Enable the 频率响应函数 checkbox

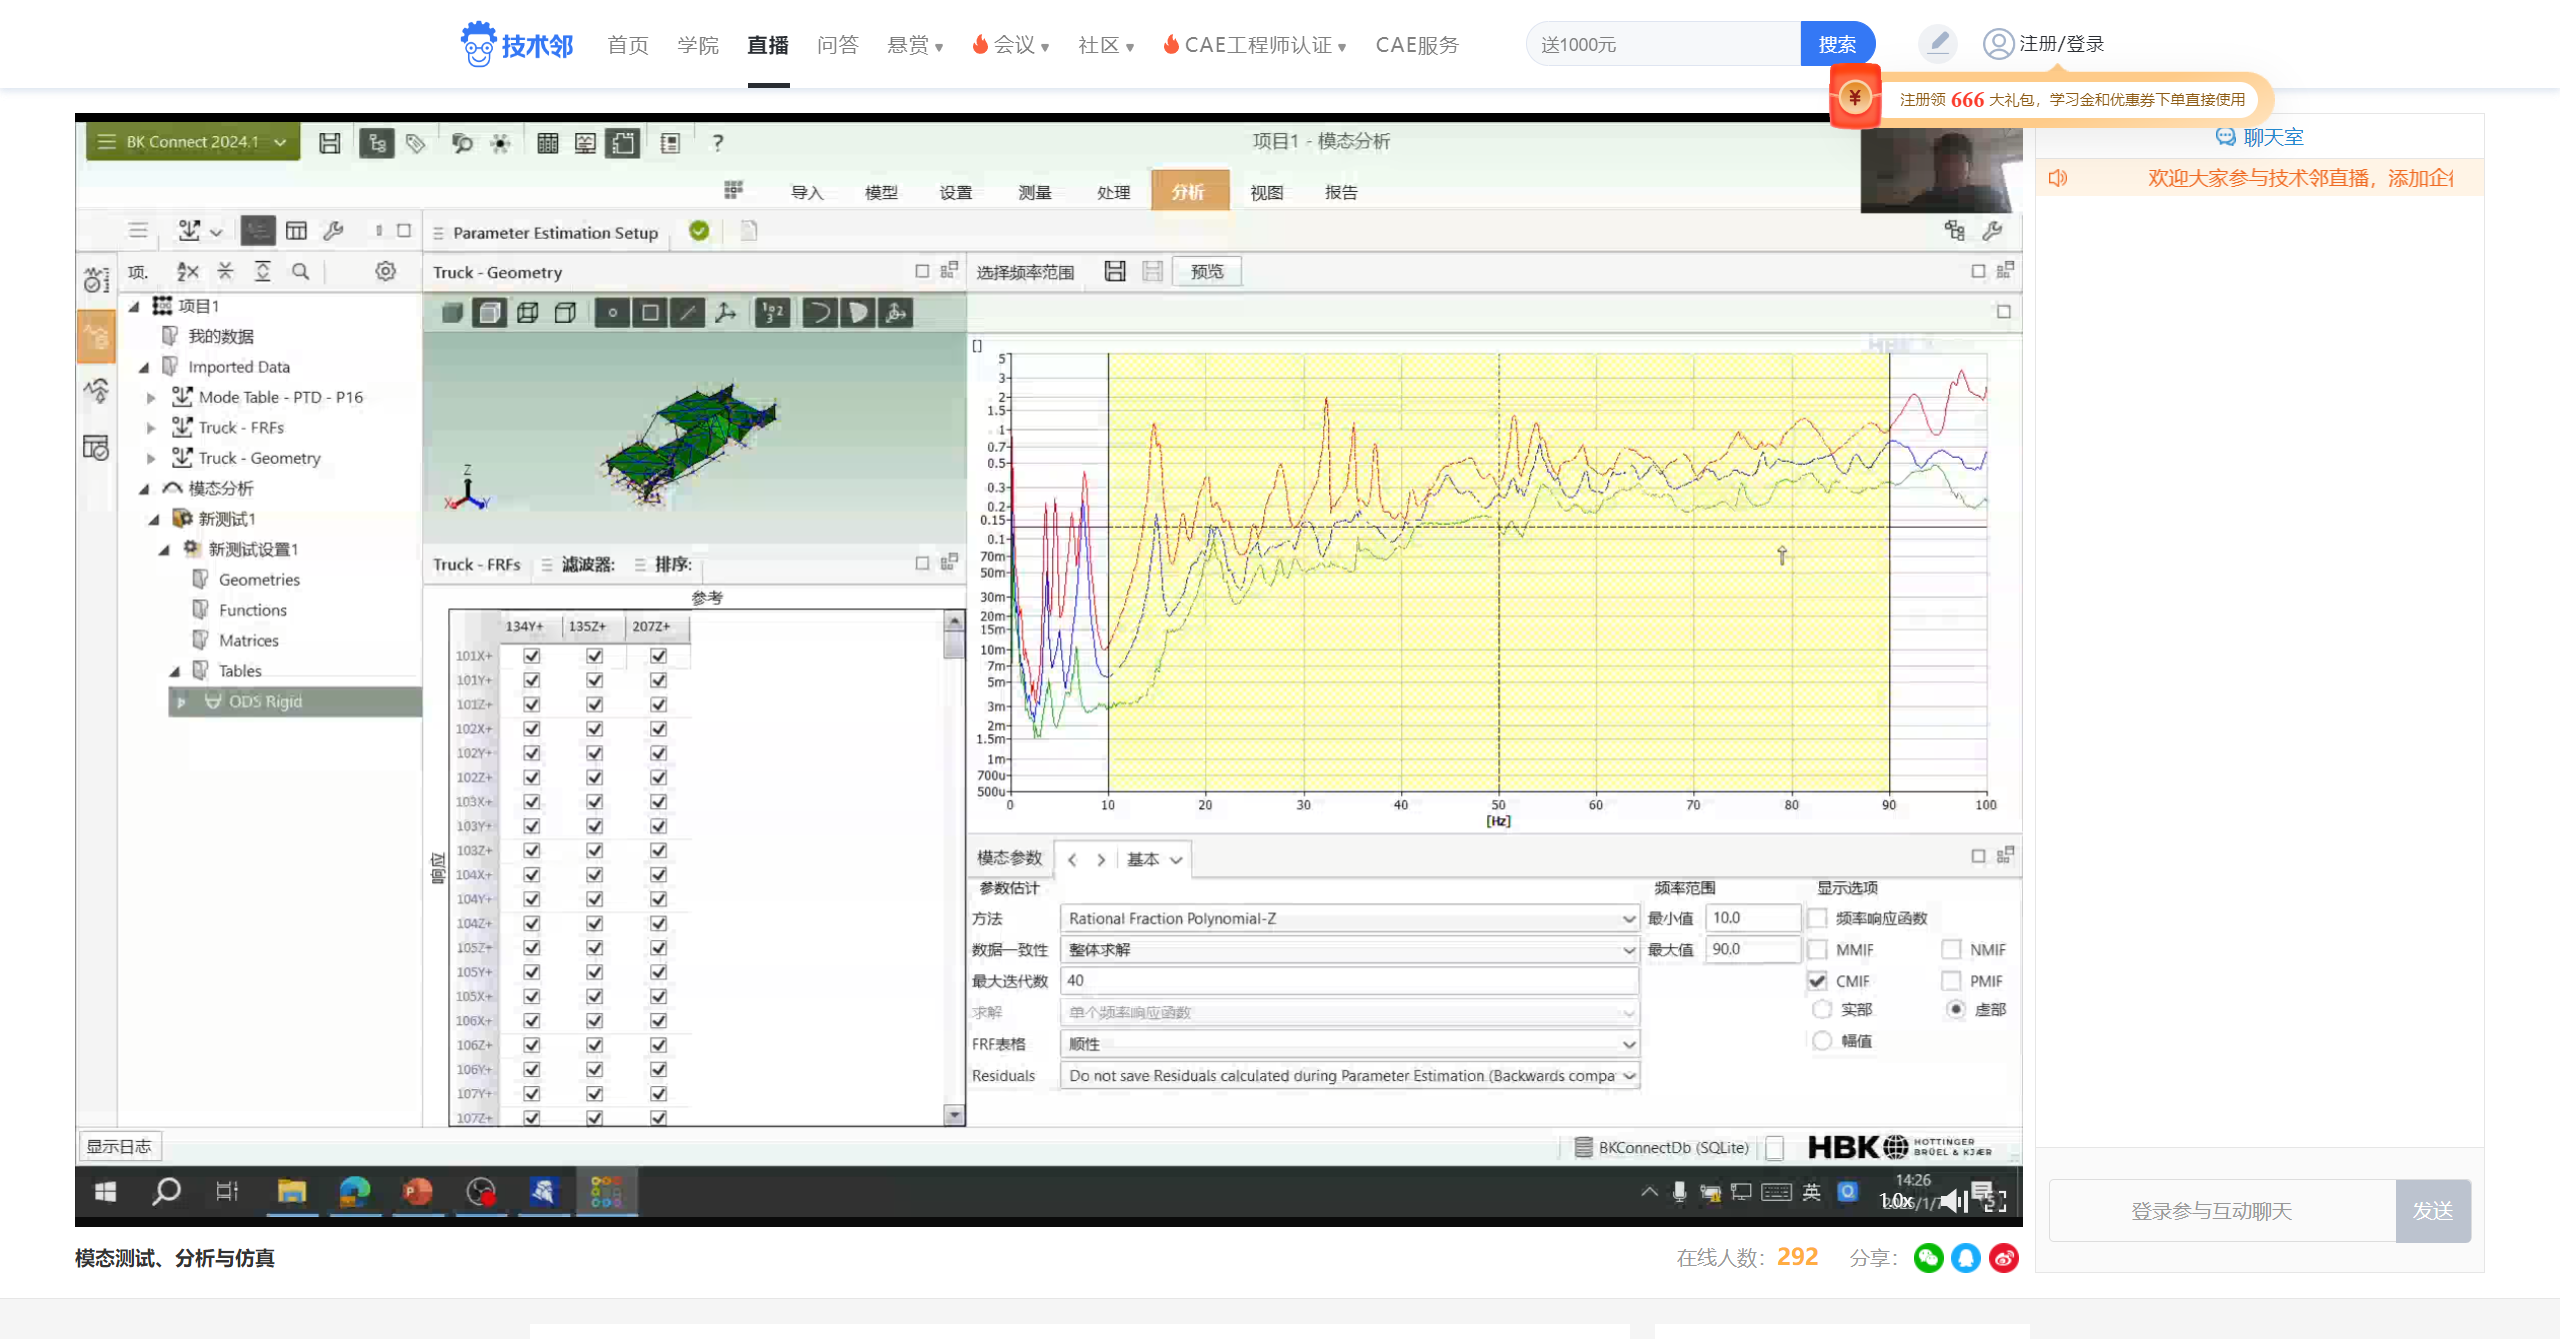[x=1818, y=918]
